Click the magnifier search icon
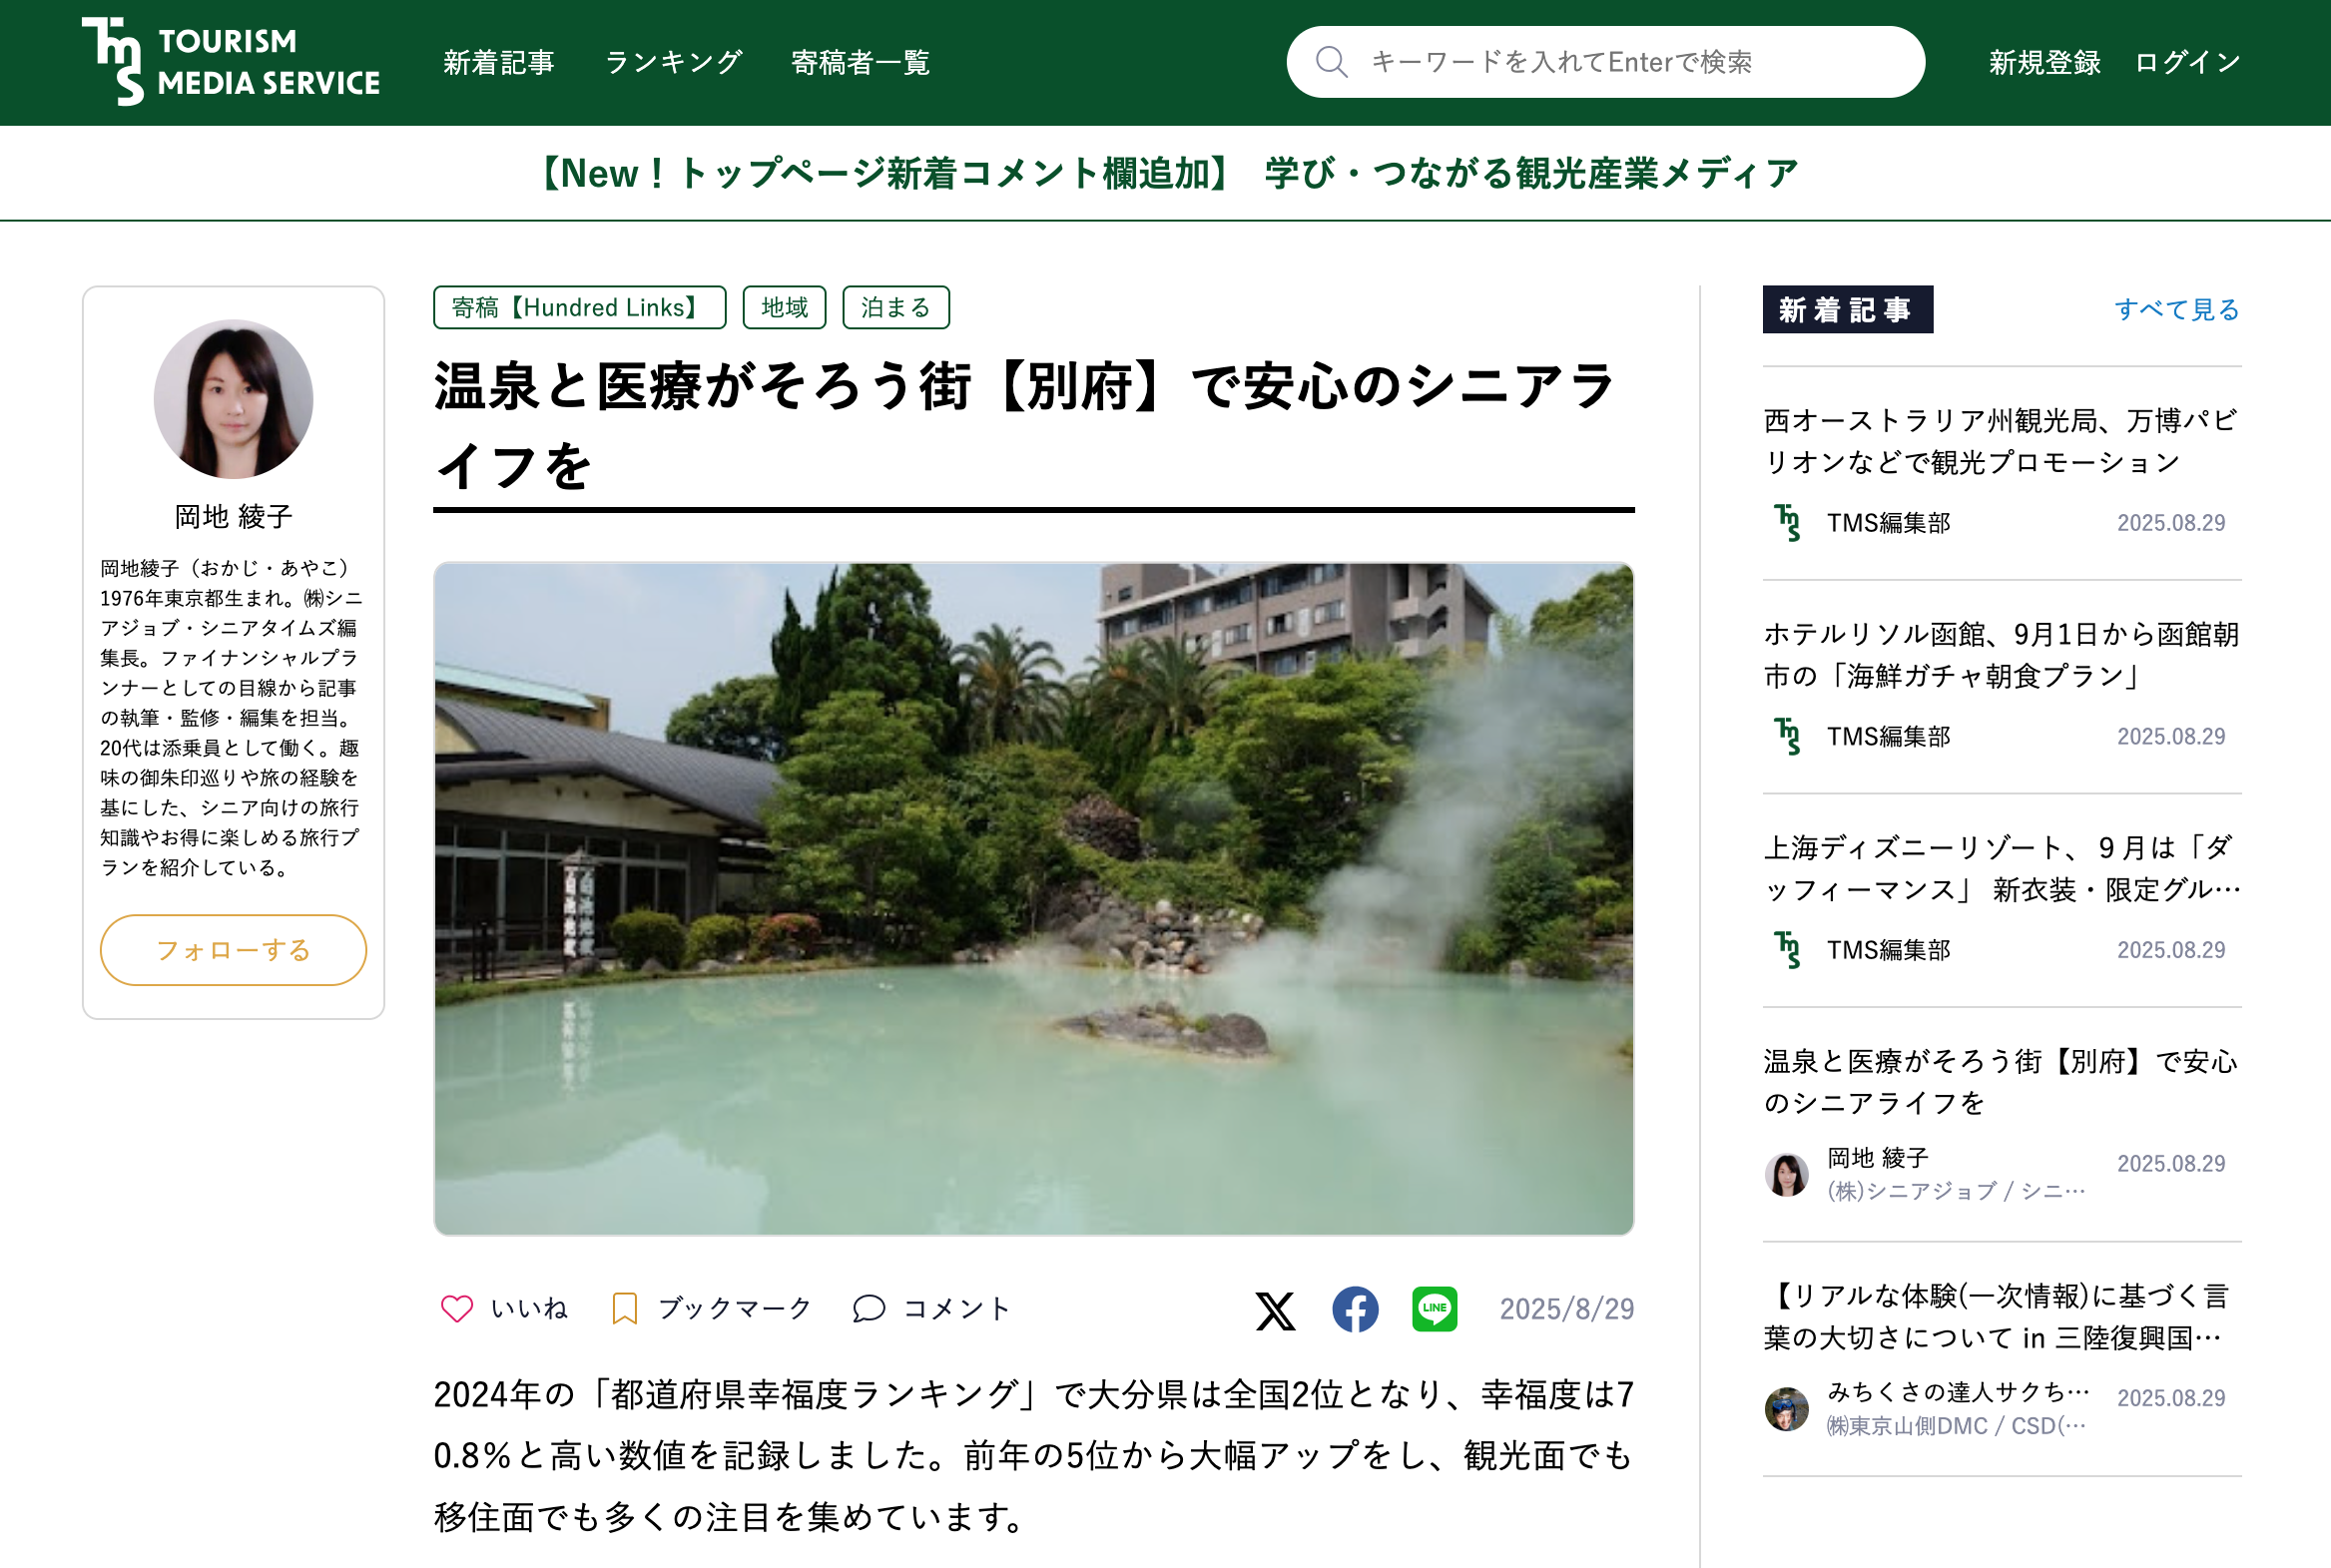Screen dimensions: 2331x1568 click(1331, 62)
